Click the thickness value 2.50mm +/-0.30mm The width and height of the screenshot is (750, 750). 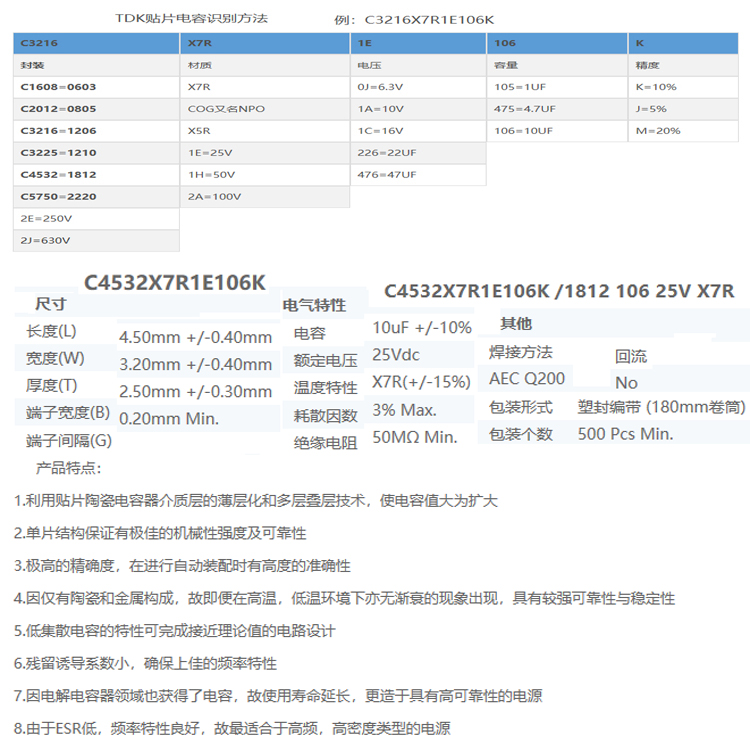pyautogui.click(x=196, y=392)
